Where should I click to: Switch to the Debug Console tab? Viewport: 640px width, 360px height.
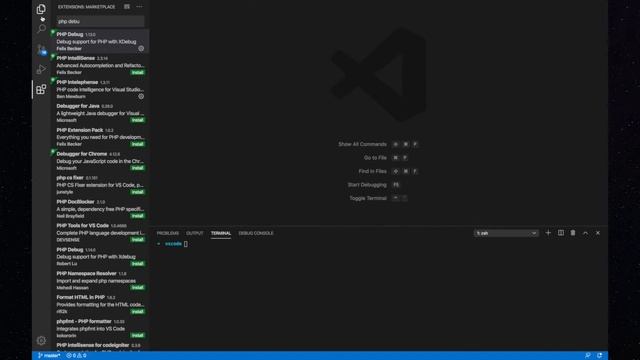[256, 233]
